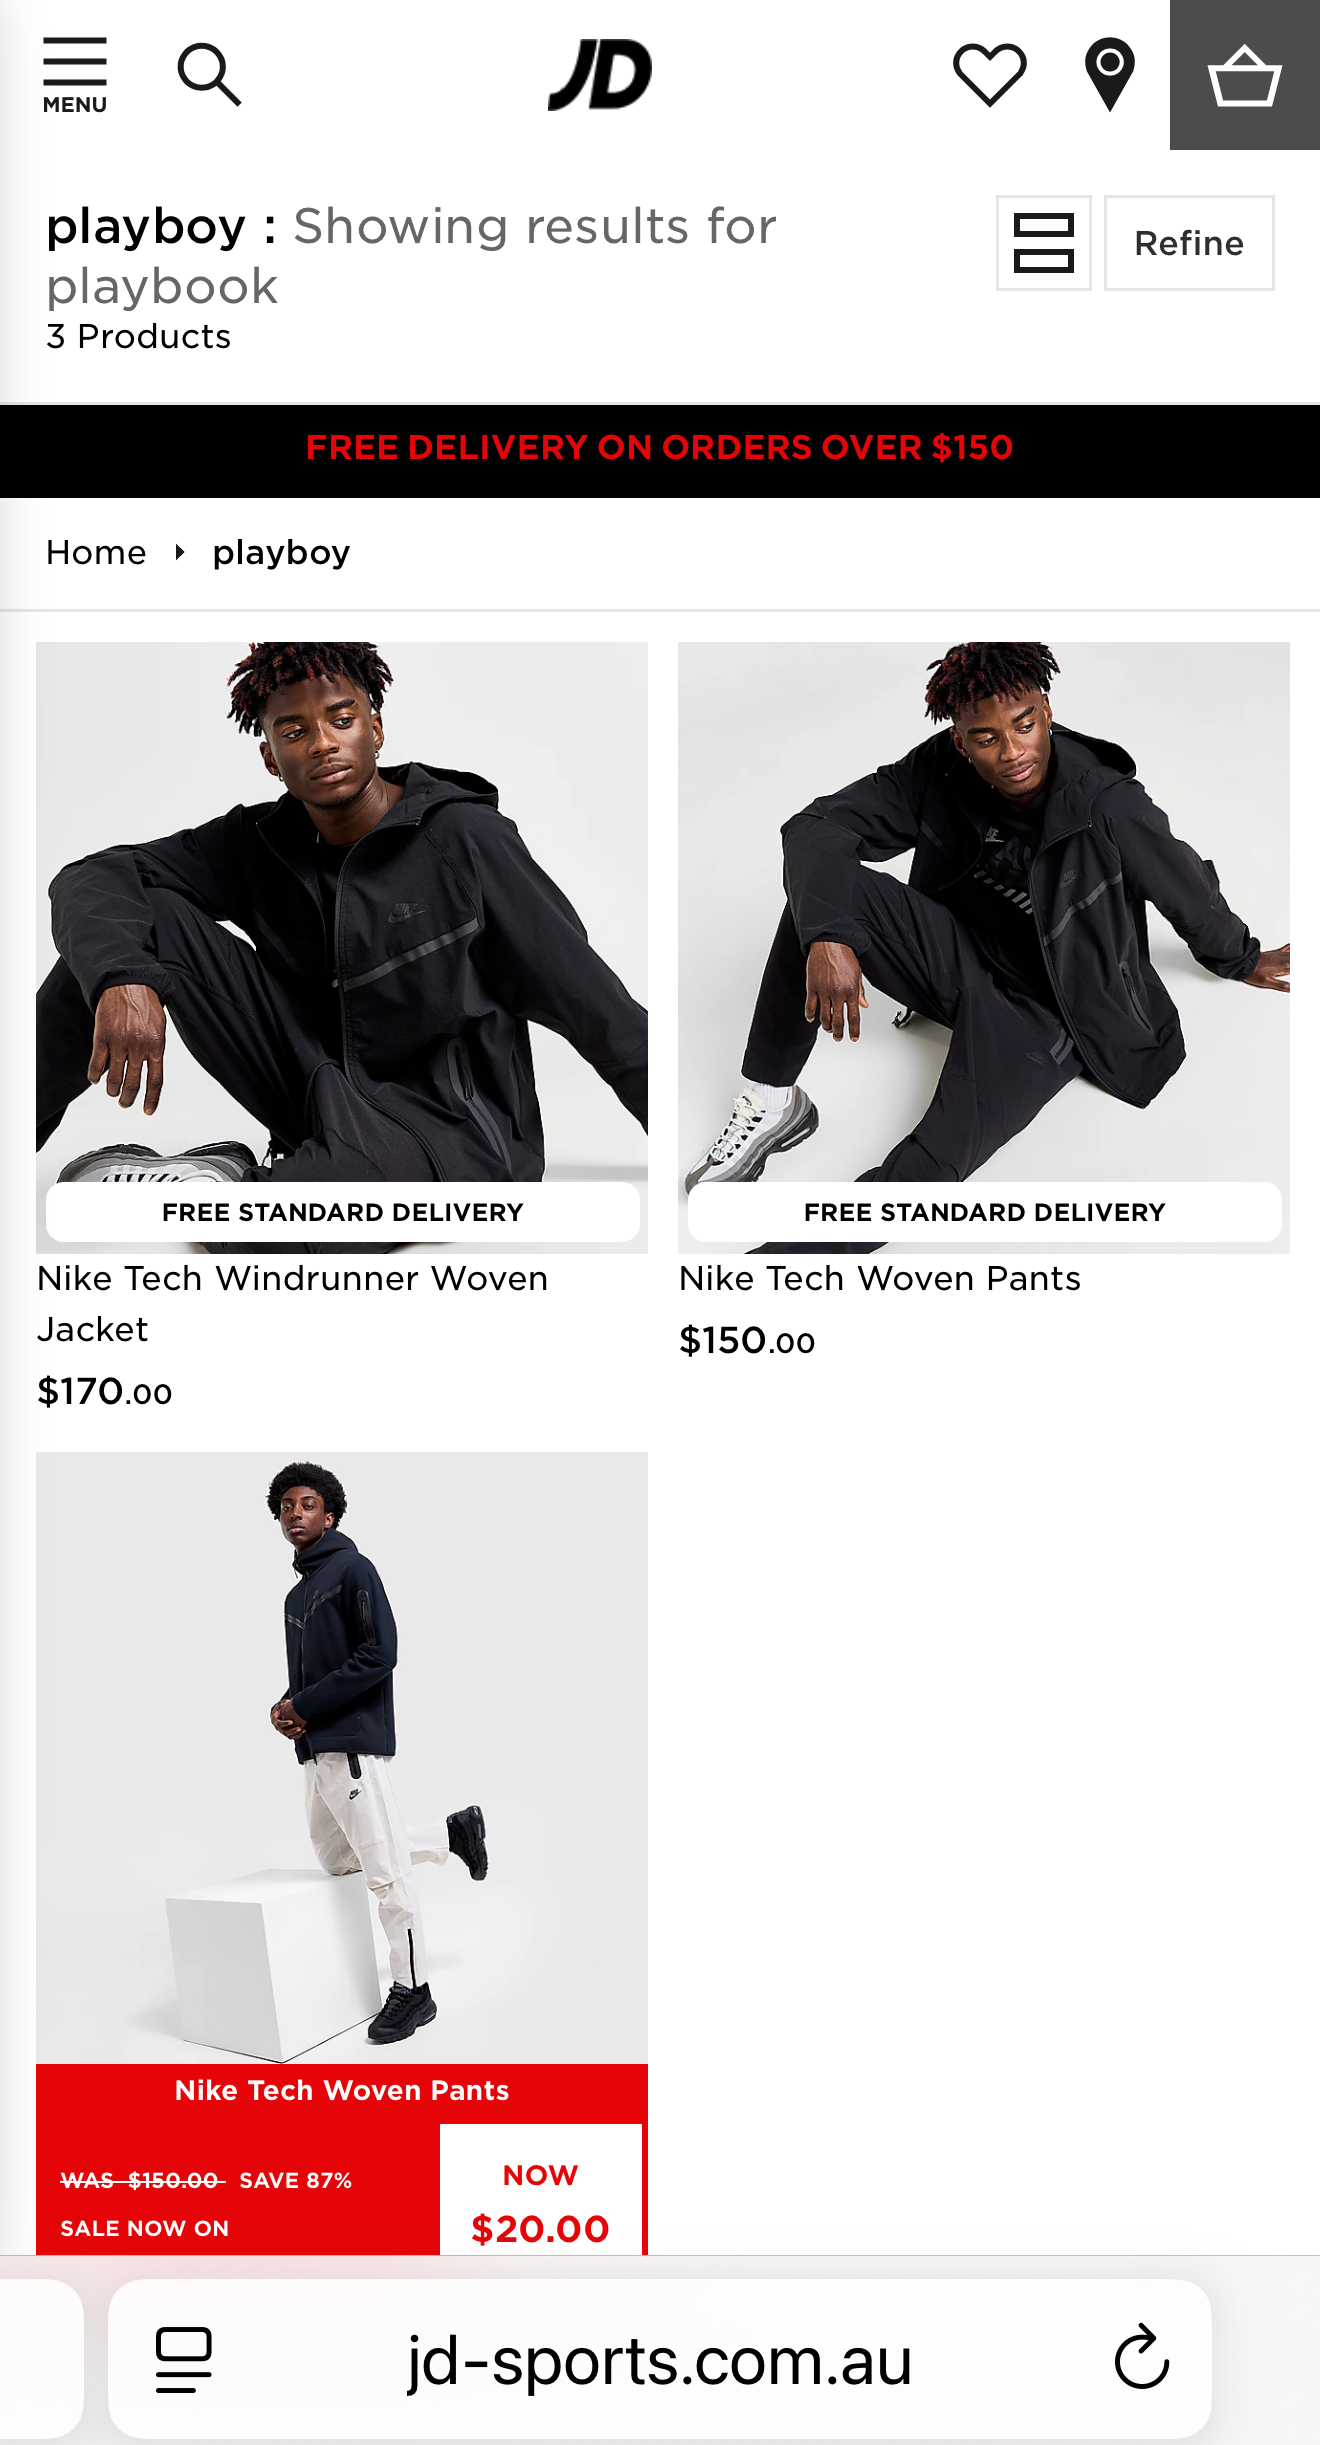Toggle the product grid layout view
The image size is (1320, 2445).
[x=1043, y=243]
